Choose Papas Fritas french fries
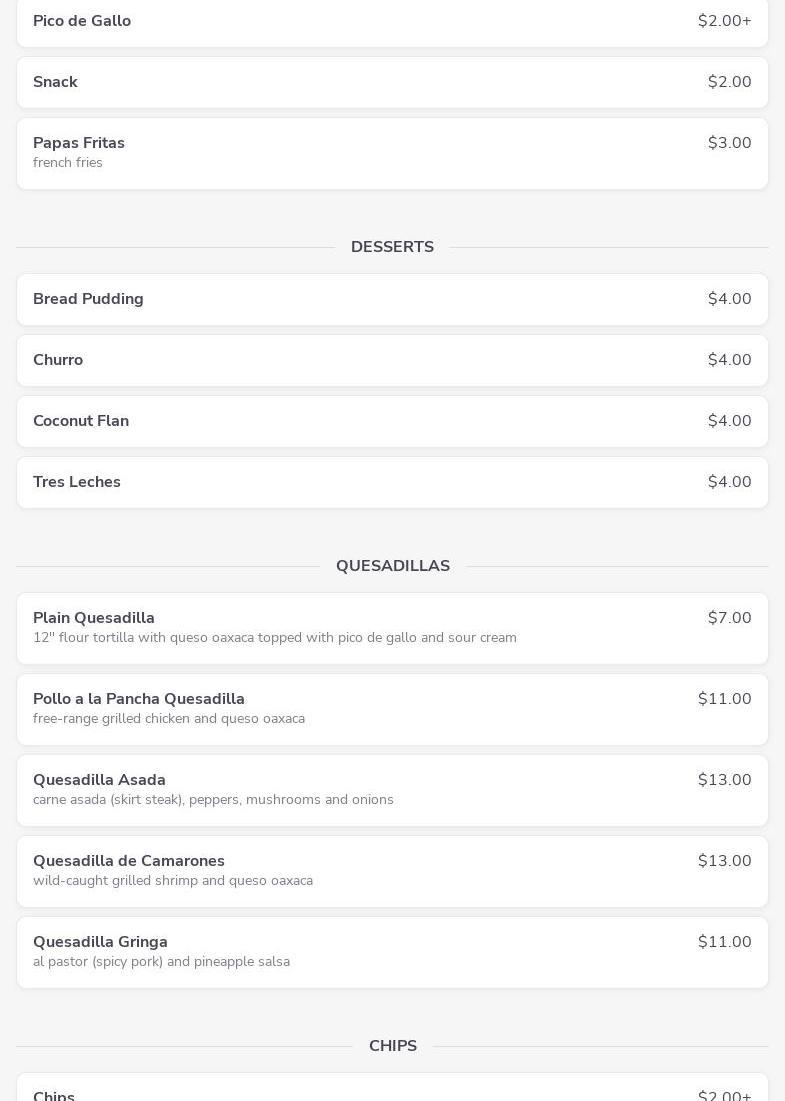The image size is (785, 1101). [x=392, y=153]
